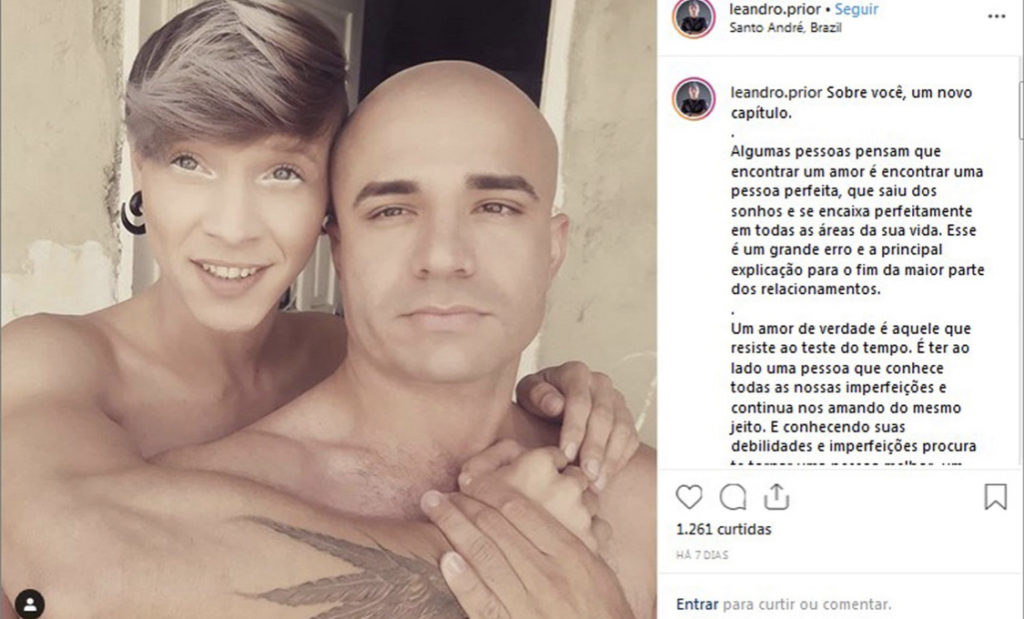This screenshot has height=619, width=1024.
Task: Open the Santo André, Brazil location link
Action: pos(785,28)
